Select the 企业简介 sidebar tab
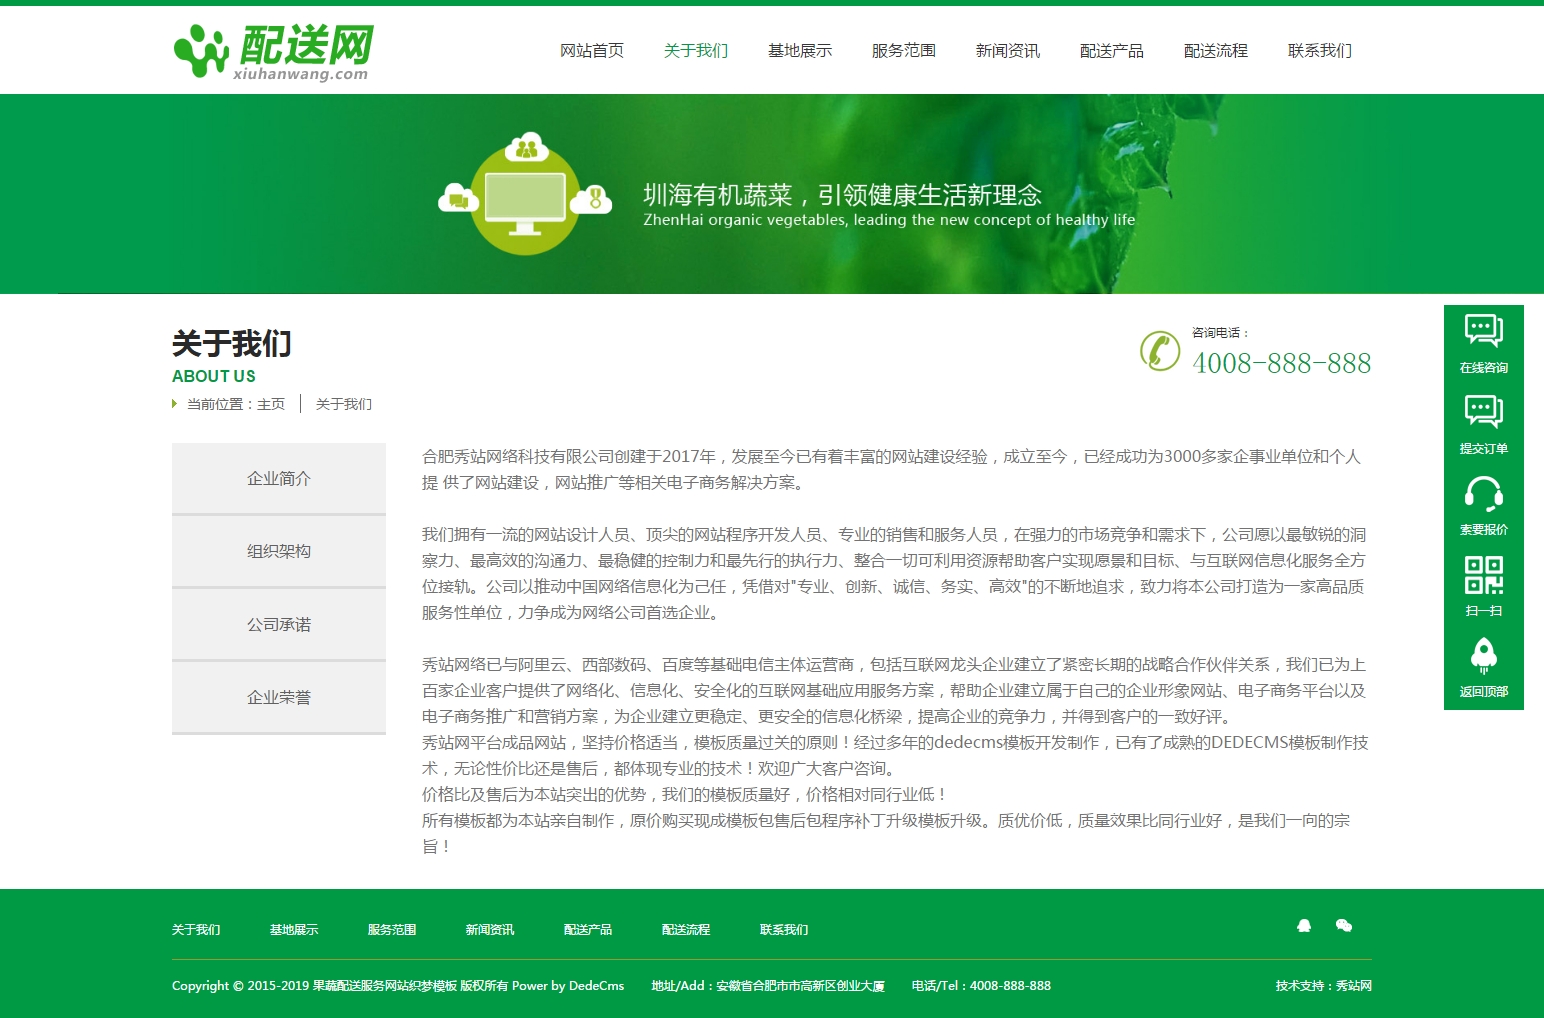This screenshot has height=1018, width=1544. 279,479
